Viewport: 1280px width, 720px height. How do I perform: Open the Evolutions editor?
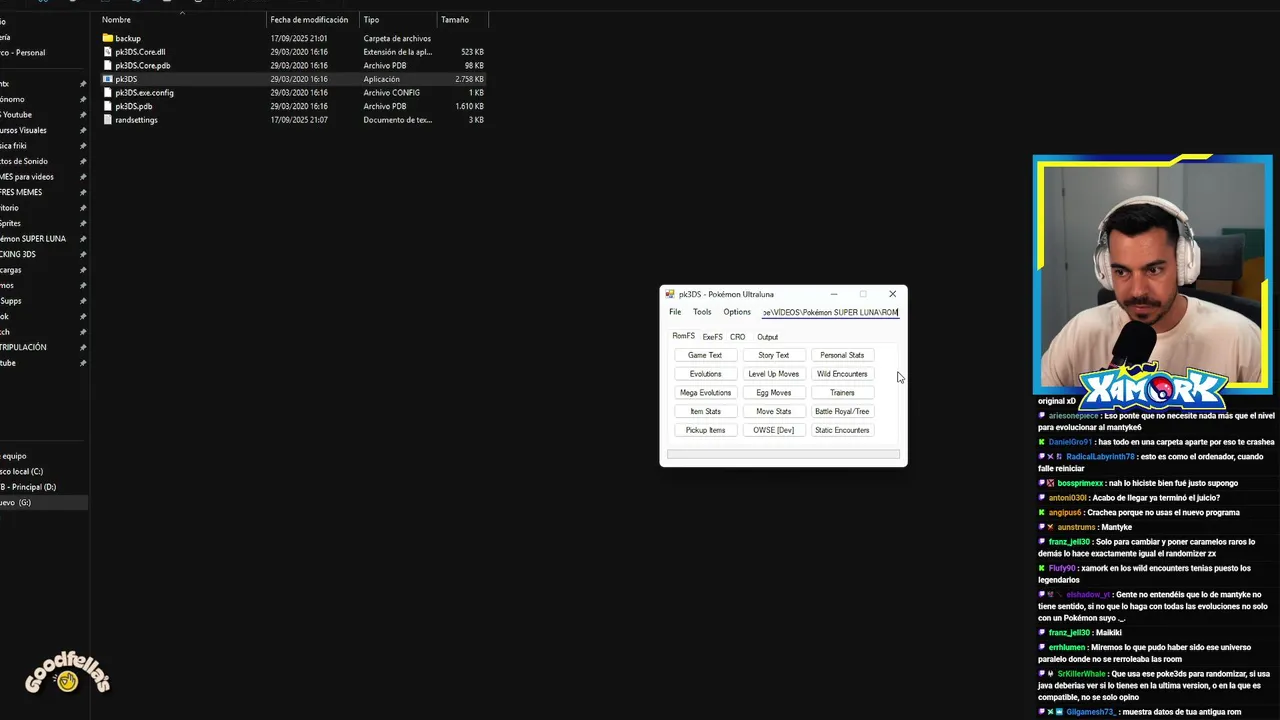(705, 374)
